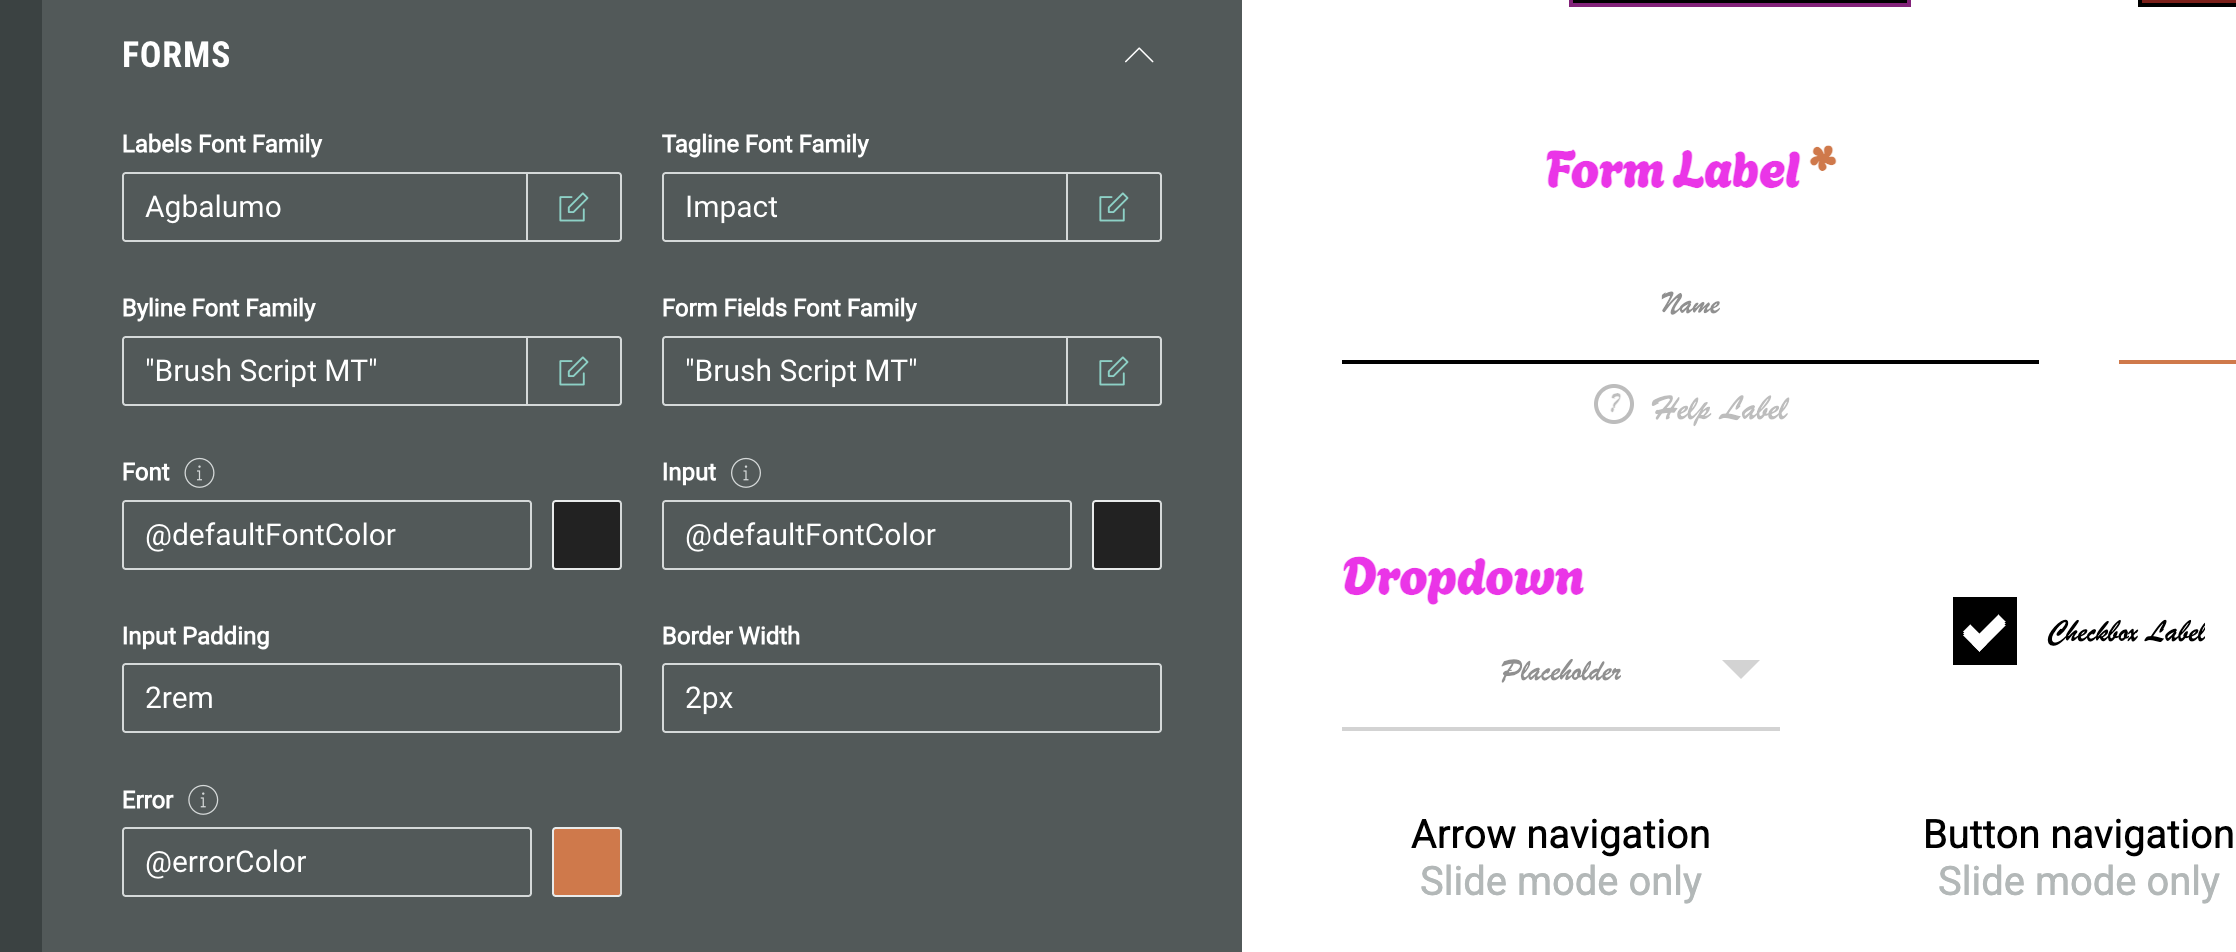This screenshot has width=2236, height=952.
Task: Click edit icon for Form Fields Font Family
Action: [x=1113, y=371]
